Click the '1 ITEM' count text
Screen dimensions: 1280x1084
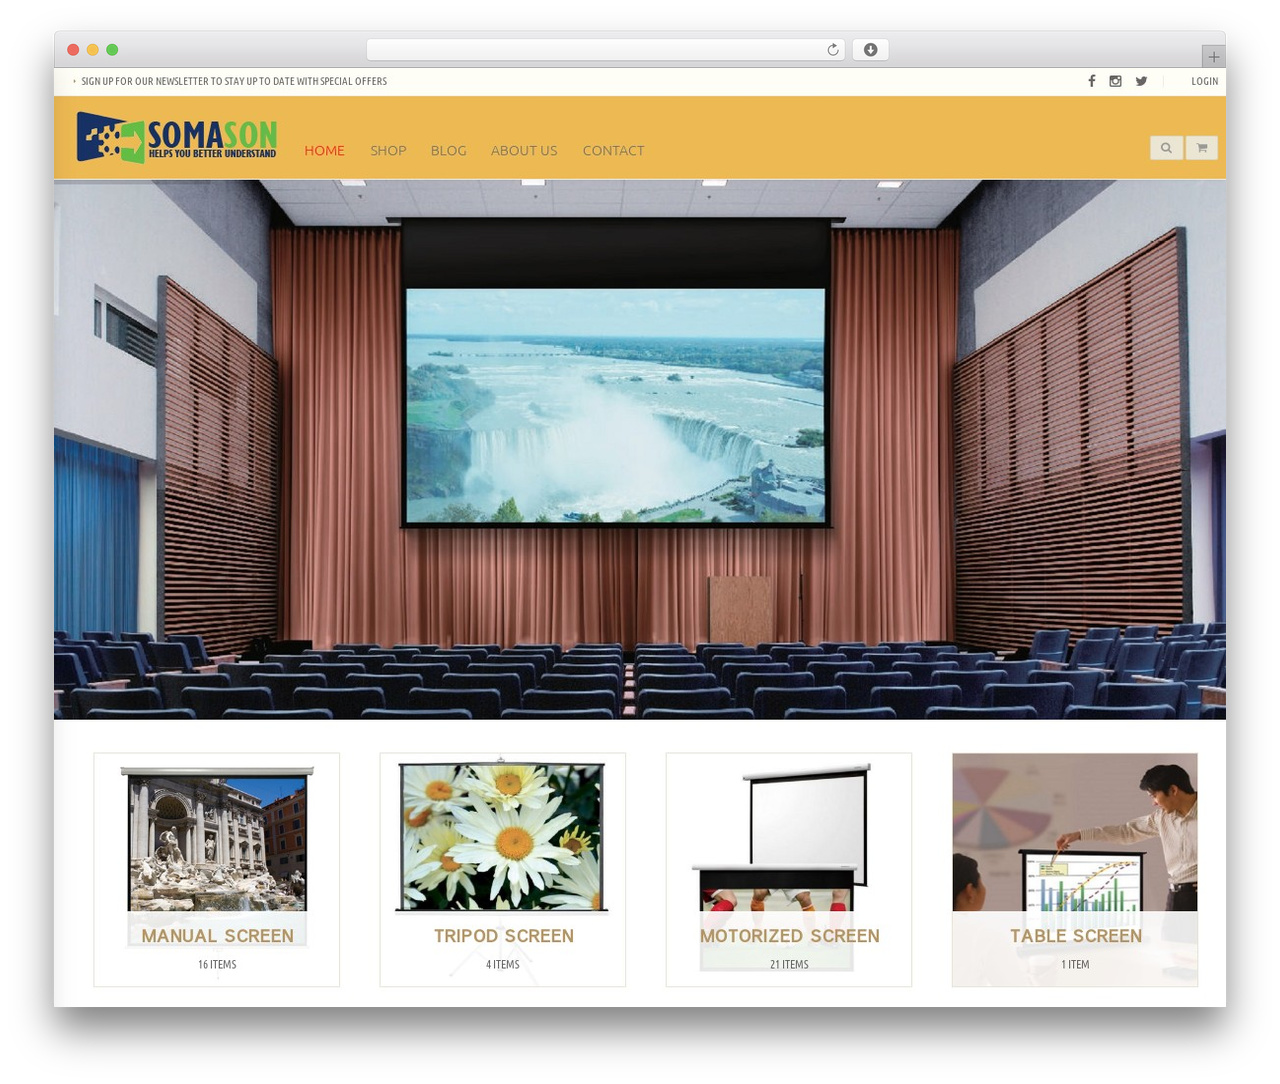(1075, 965)
